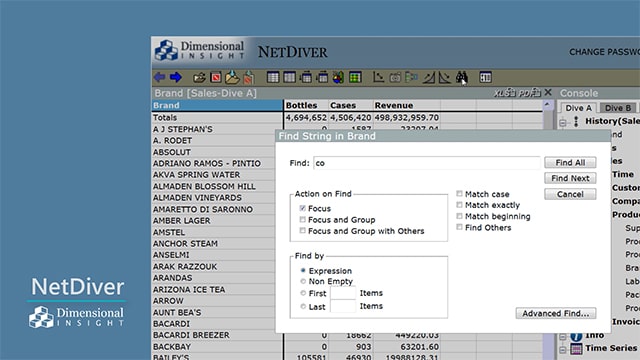The image size is (640, 360).
Task: Click the open folder toolbar icon
Action: click(199, 77)
